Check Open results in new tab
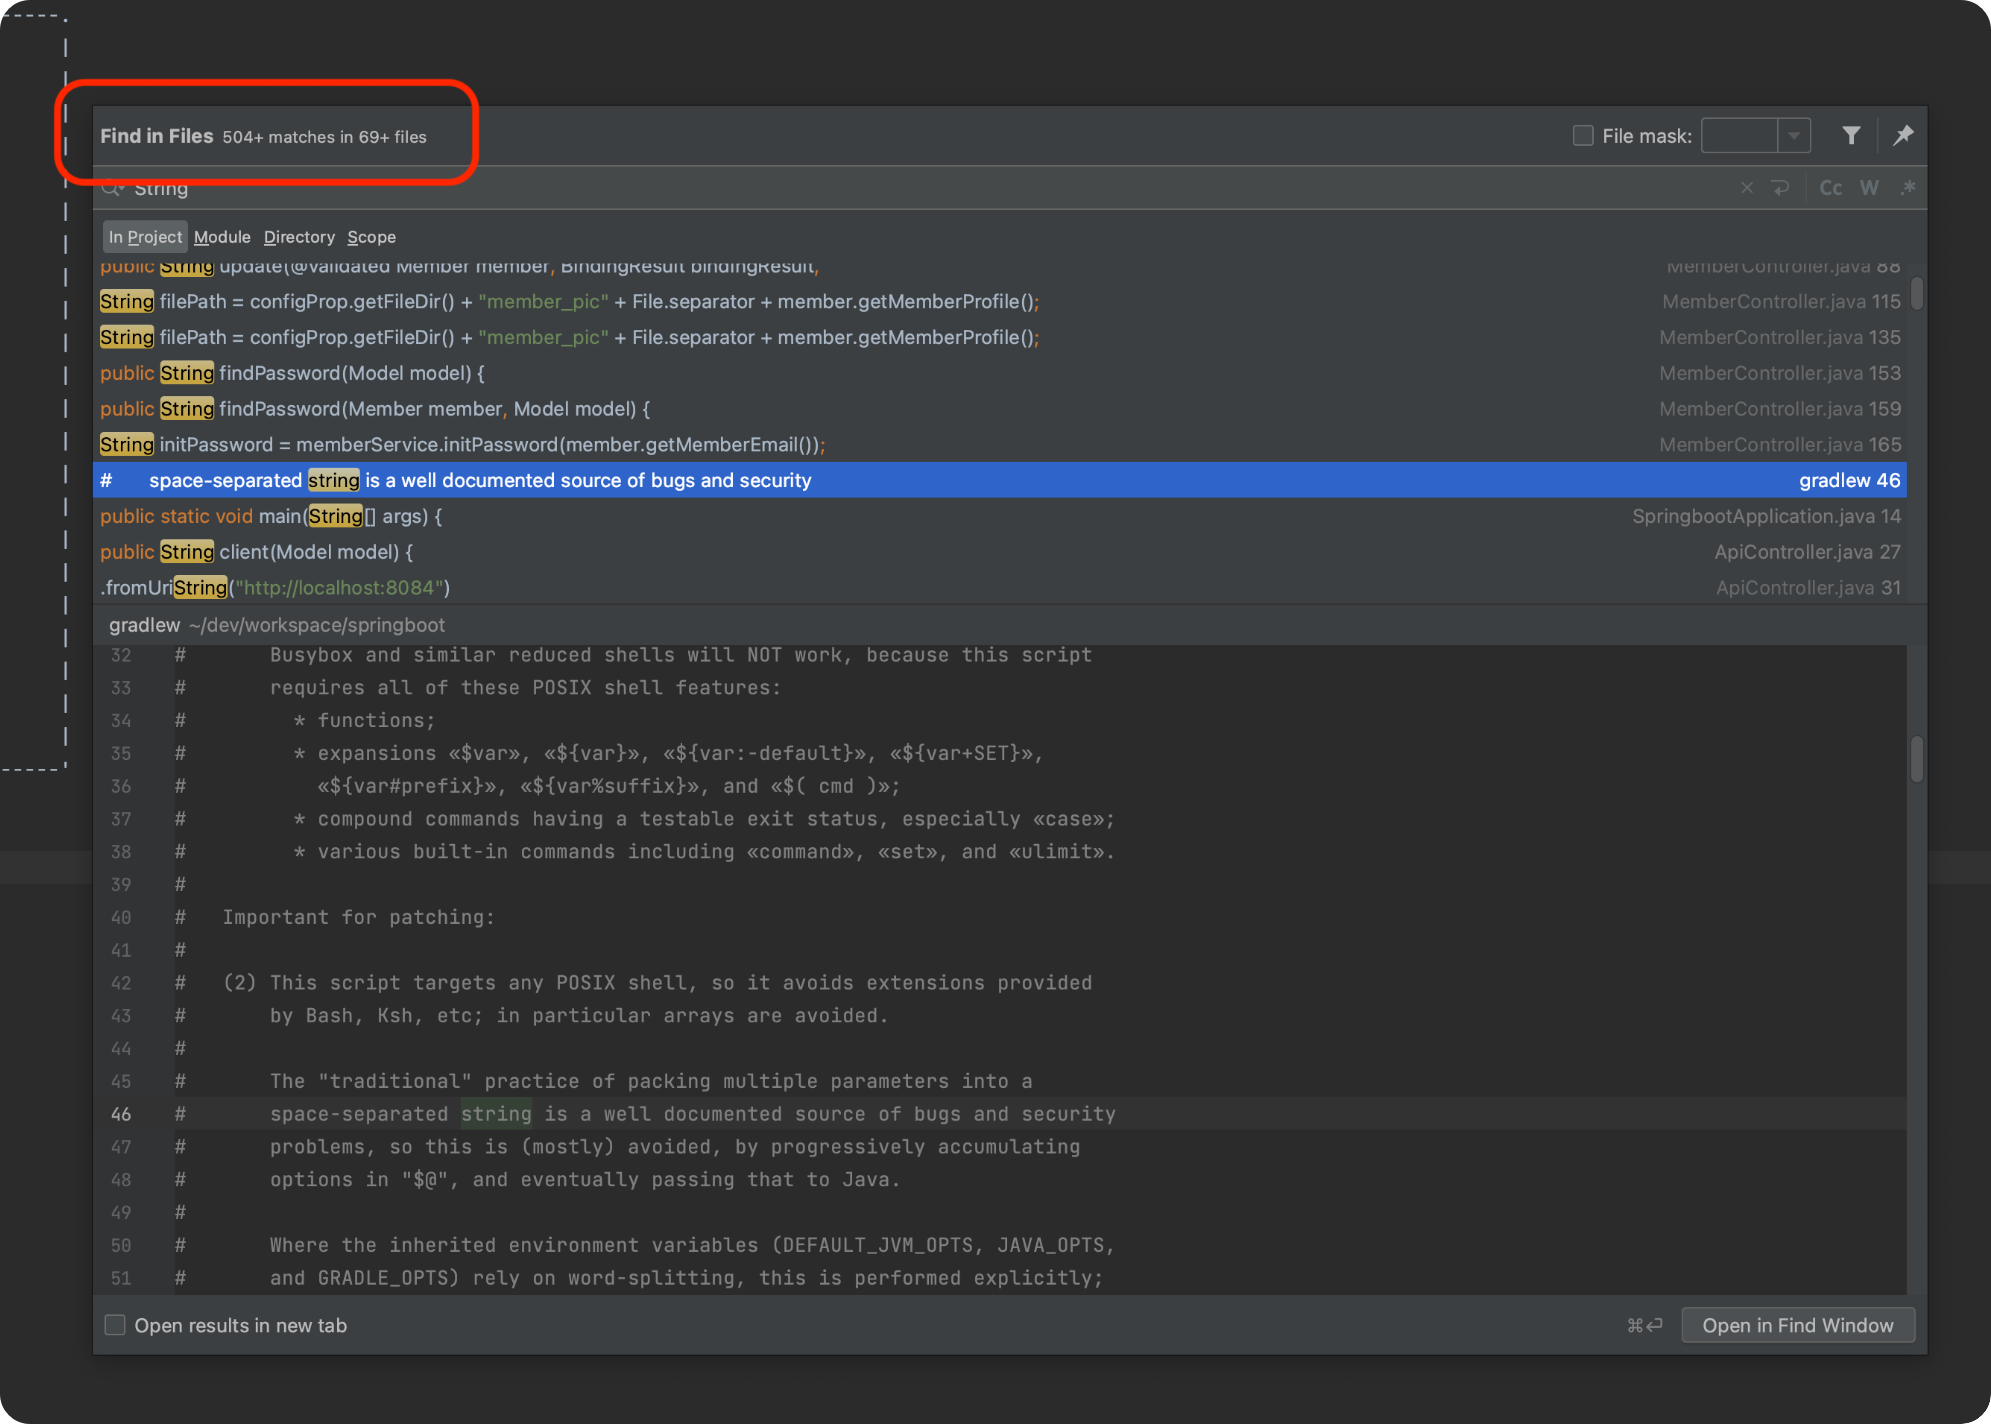1991x1424 pixels. pos(115,1325)
